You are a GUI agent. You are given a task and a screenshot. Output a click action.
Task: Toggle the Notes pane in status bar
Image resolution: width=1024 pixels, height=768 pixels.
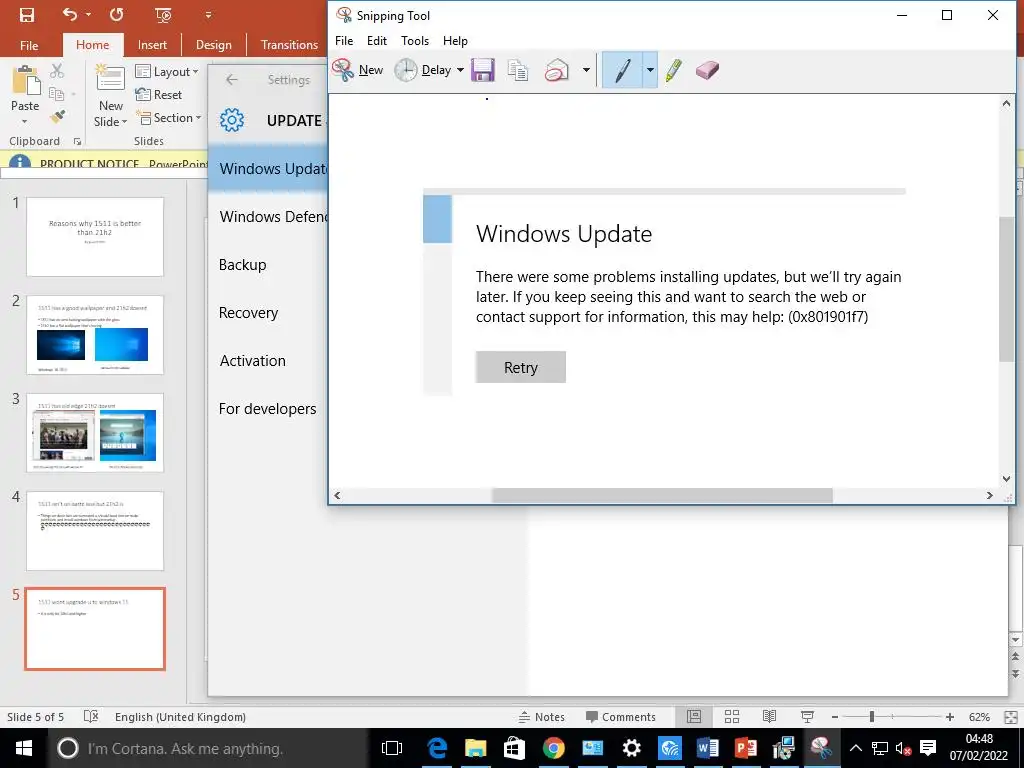pyautogui.click(x=541, y=717)
